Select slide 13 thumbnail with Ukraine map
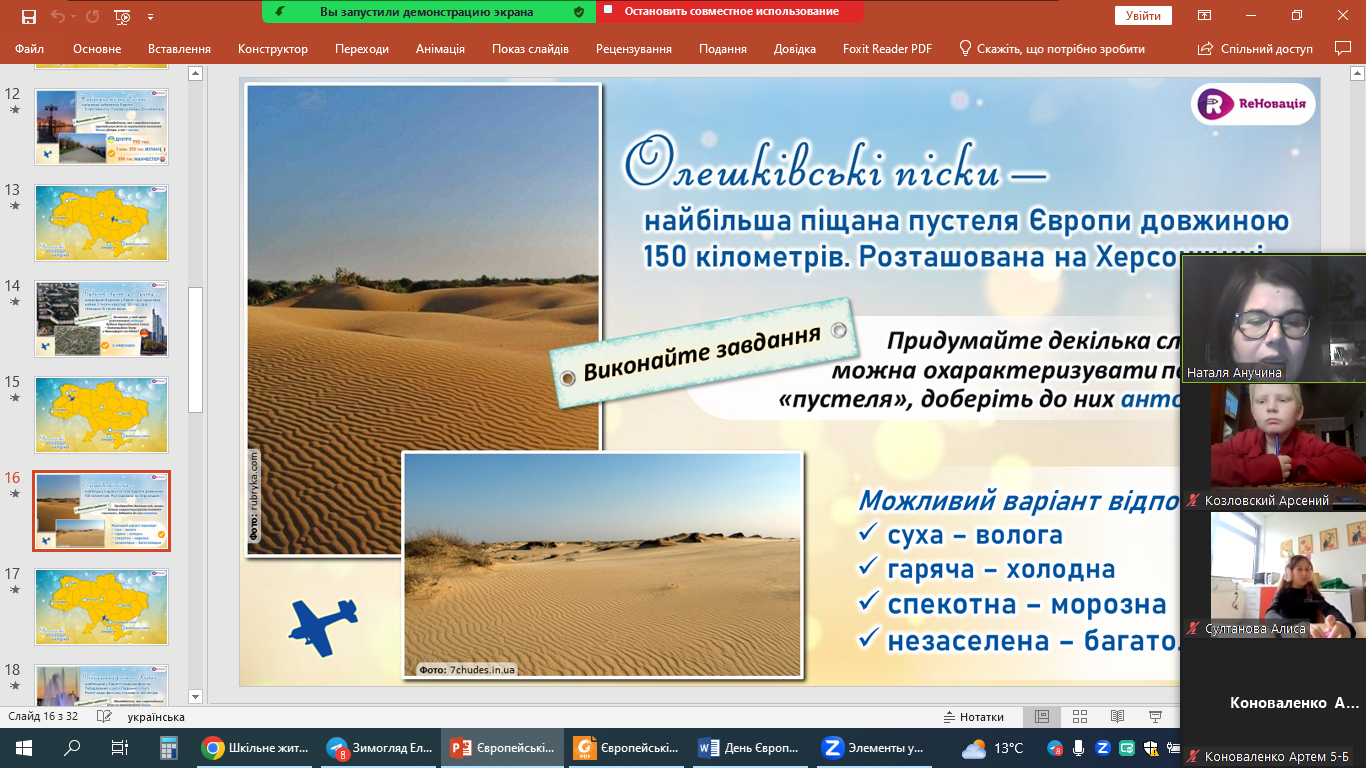The width and height of the screenshot is (1366, 768). tap(102, 223)
